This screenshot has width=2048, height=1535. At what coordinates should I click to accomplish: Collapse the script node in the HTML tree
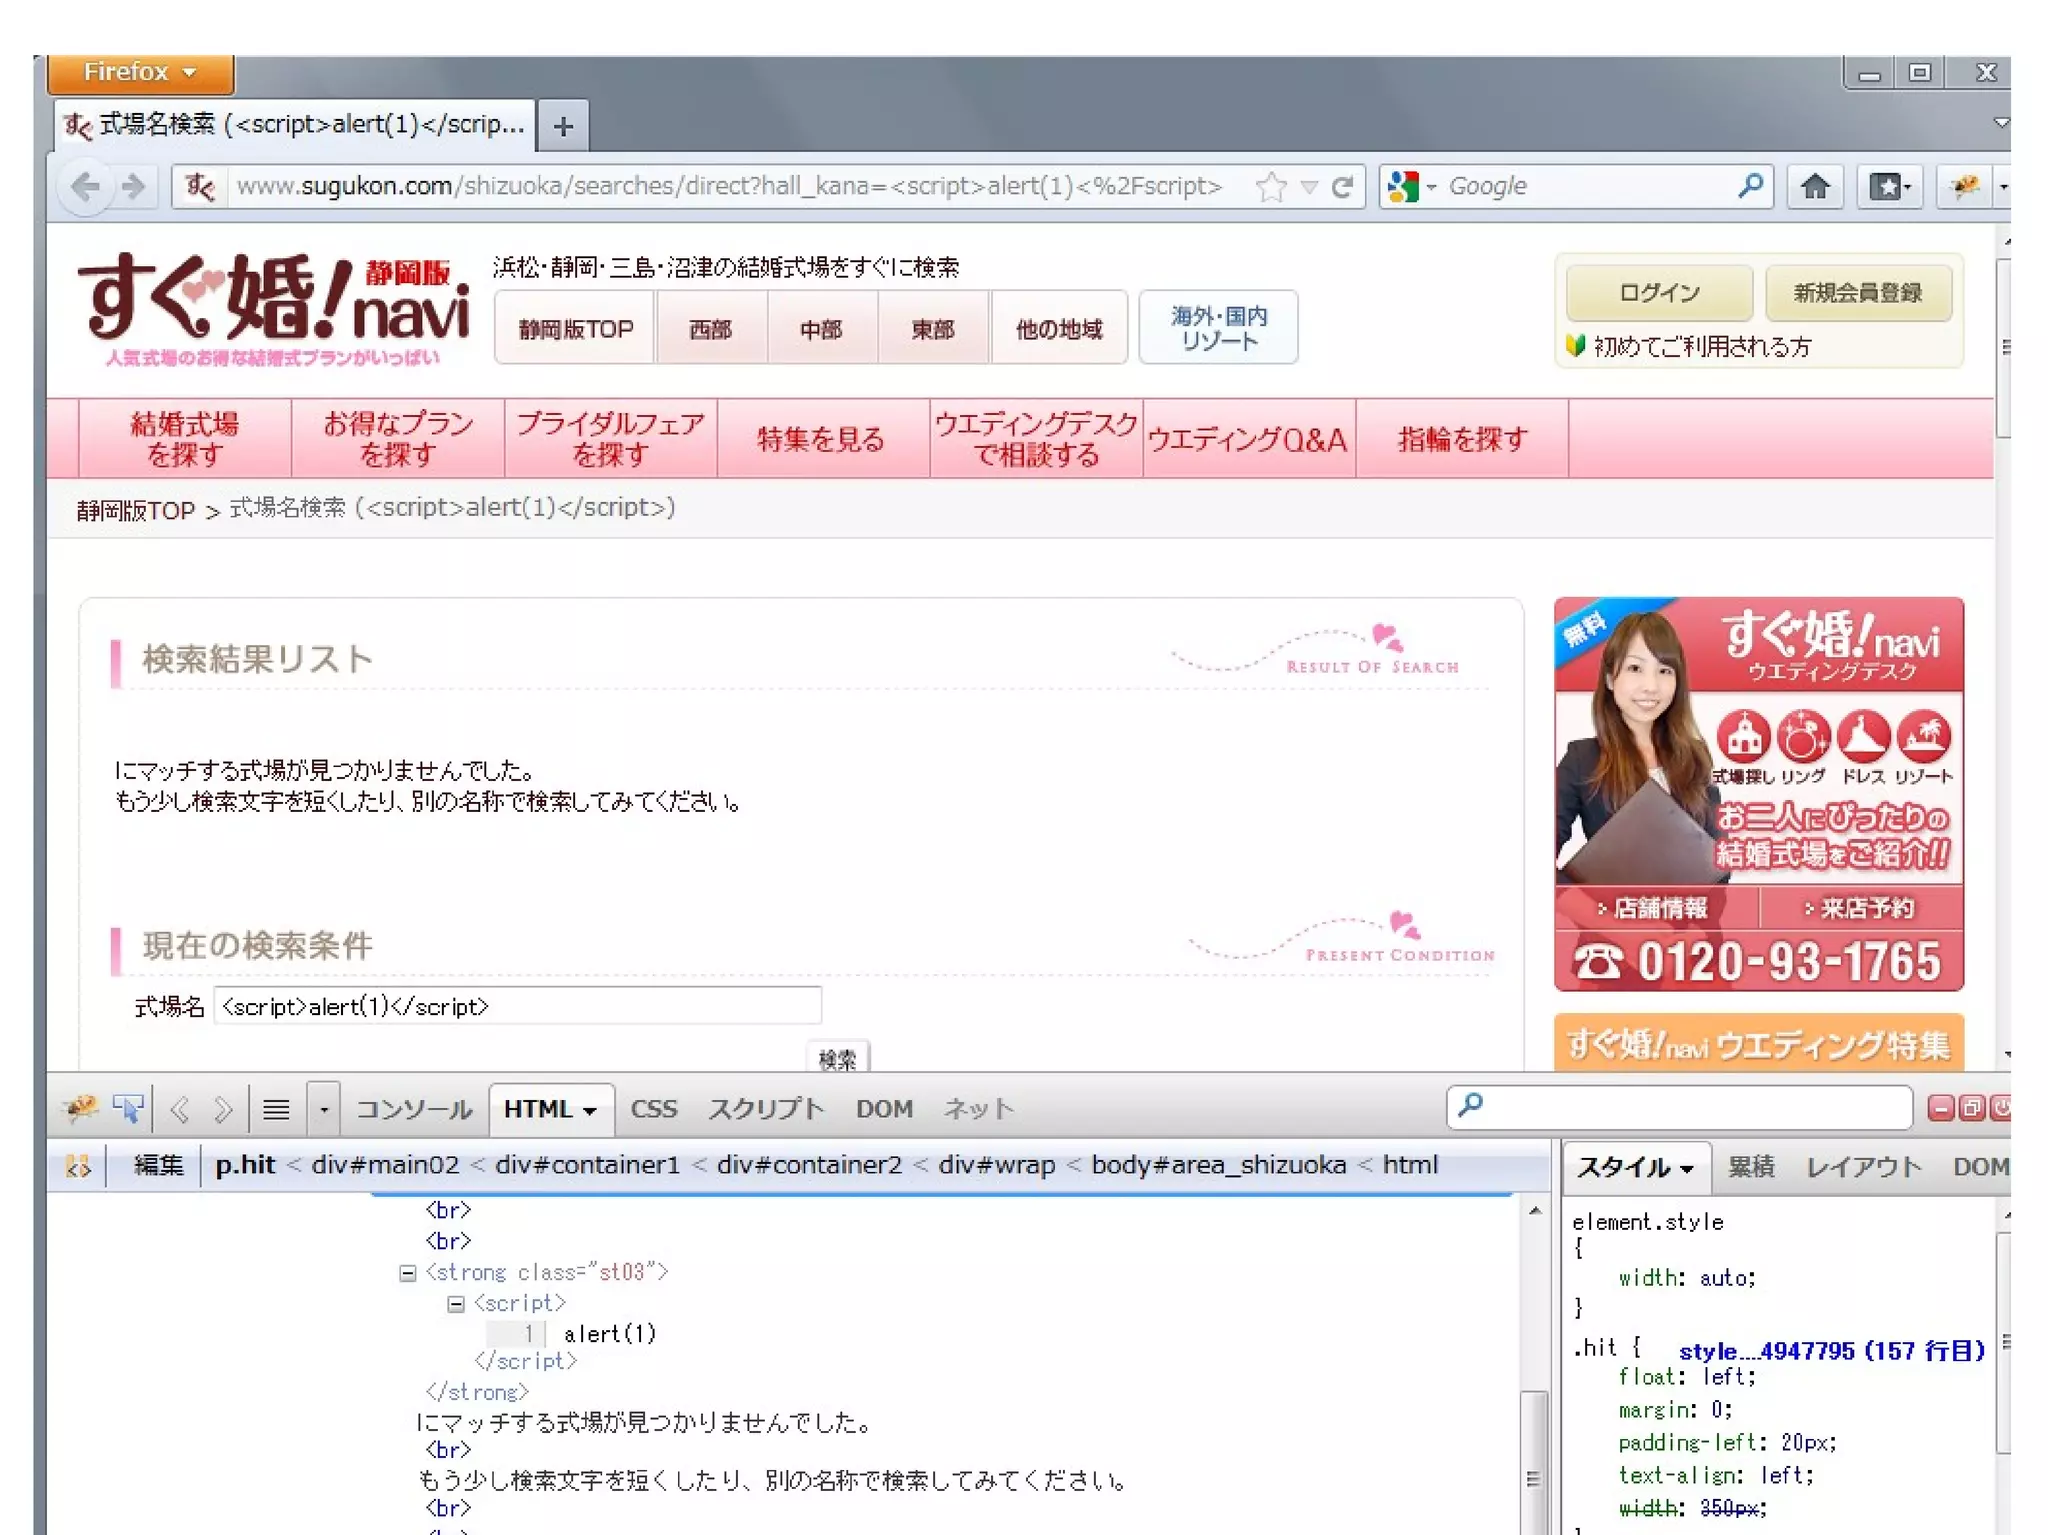tap(456, 1304)
